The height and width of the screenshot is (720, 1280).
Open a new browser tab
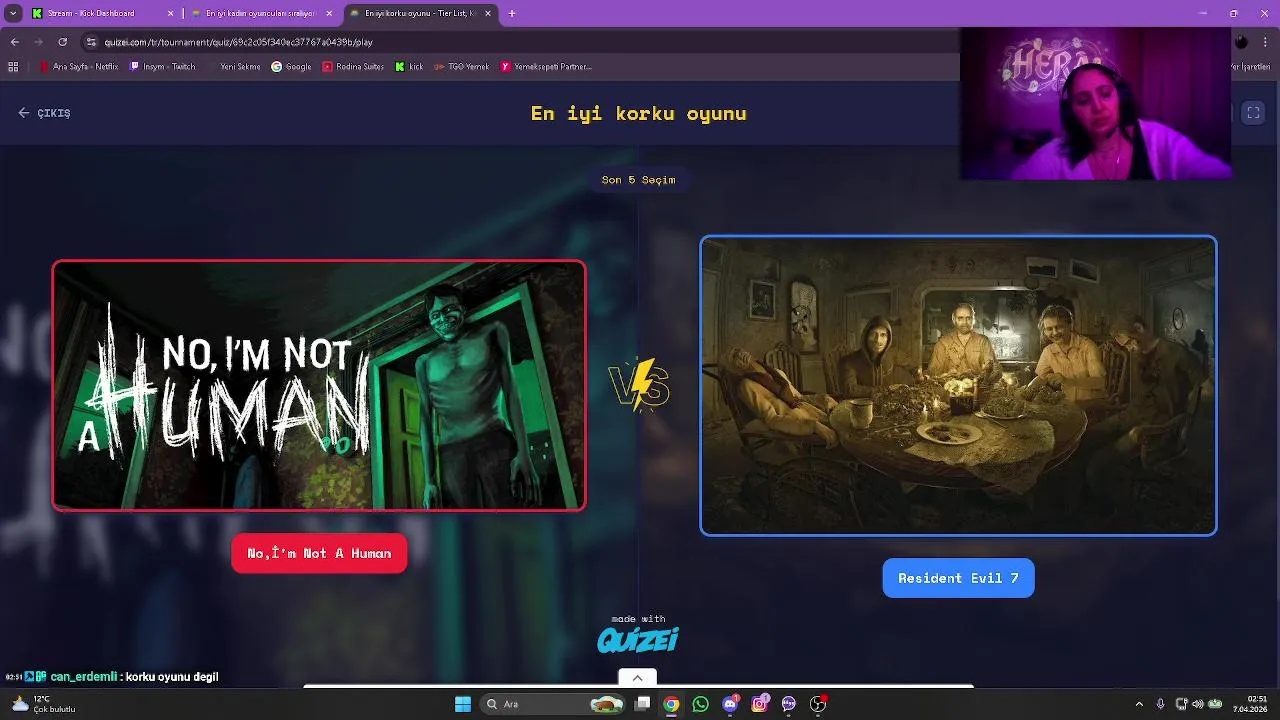coord(512,13)
